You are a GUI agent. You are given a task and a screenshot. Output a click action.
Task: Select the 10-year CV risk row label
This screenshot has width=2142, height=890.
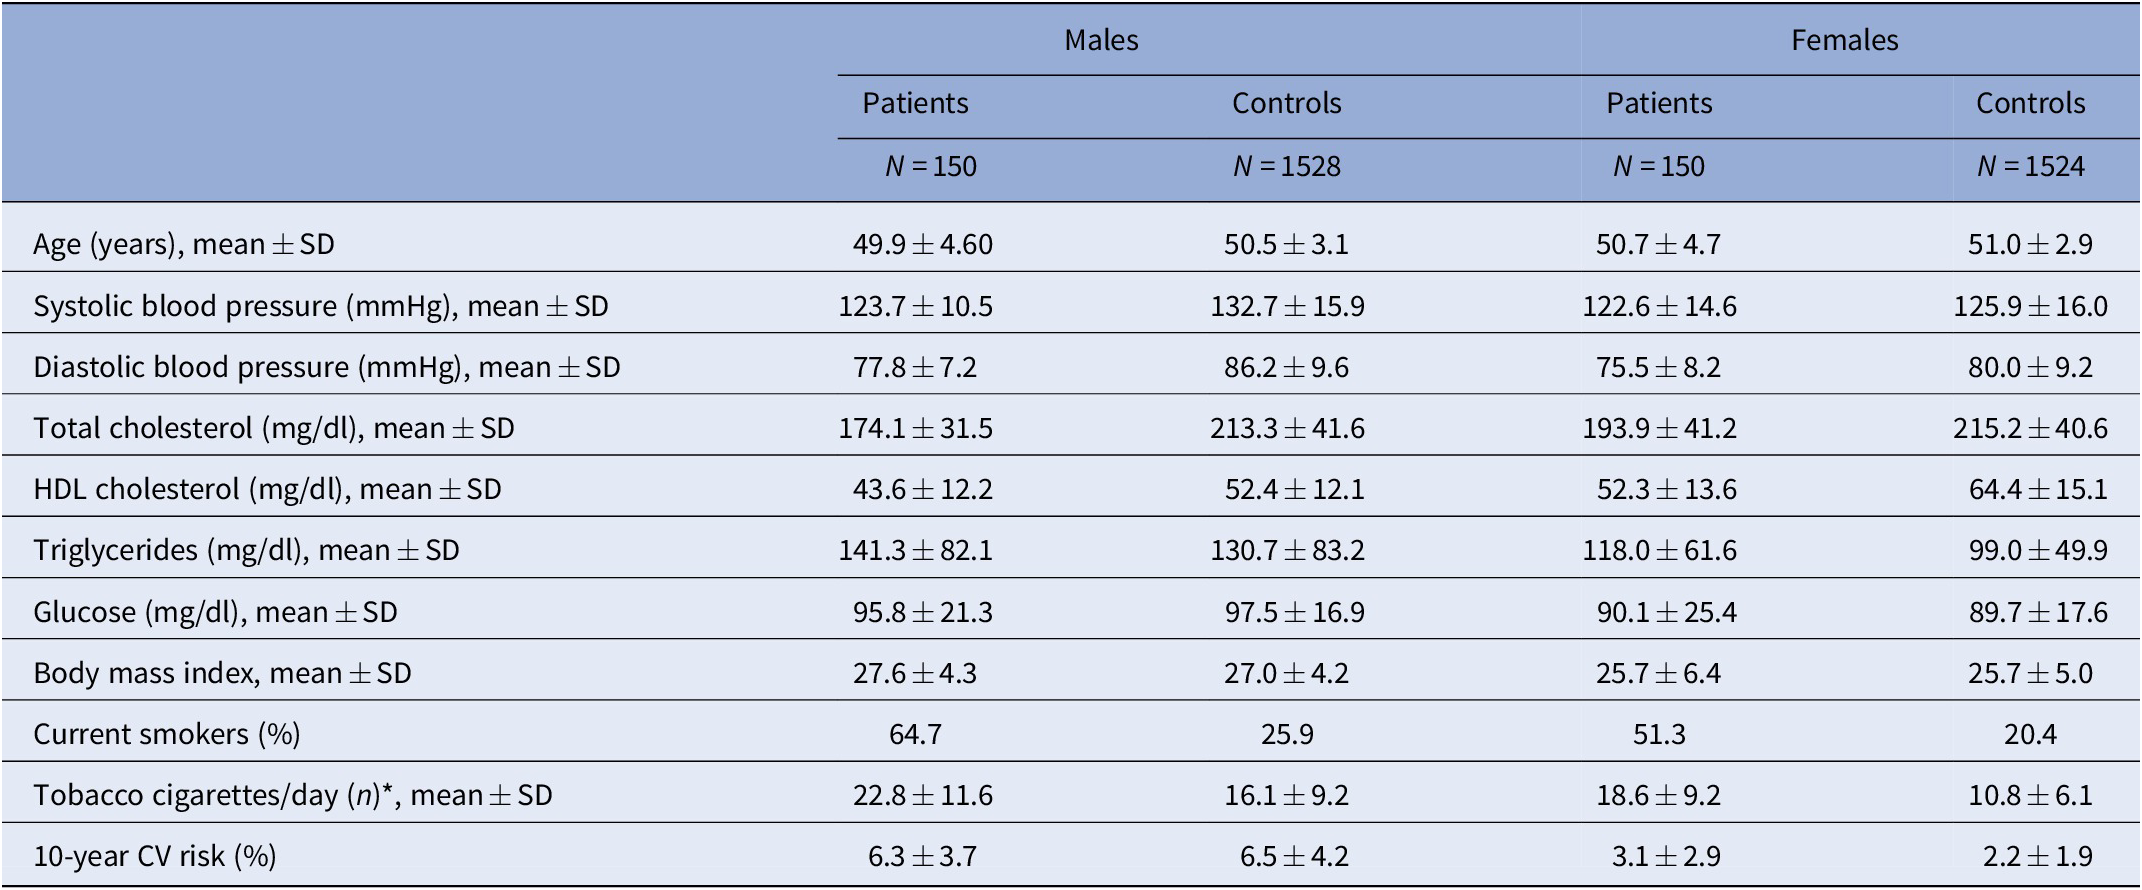pos(155,856)
